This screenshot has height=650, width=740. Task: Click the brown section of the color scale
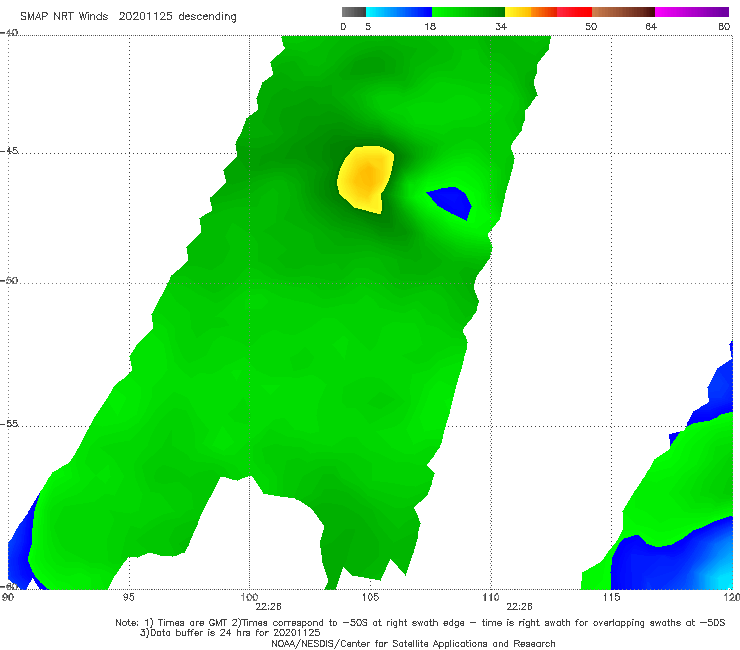623,12
